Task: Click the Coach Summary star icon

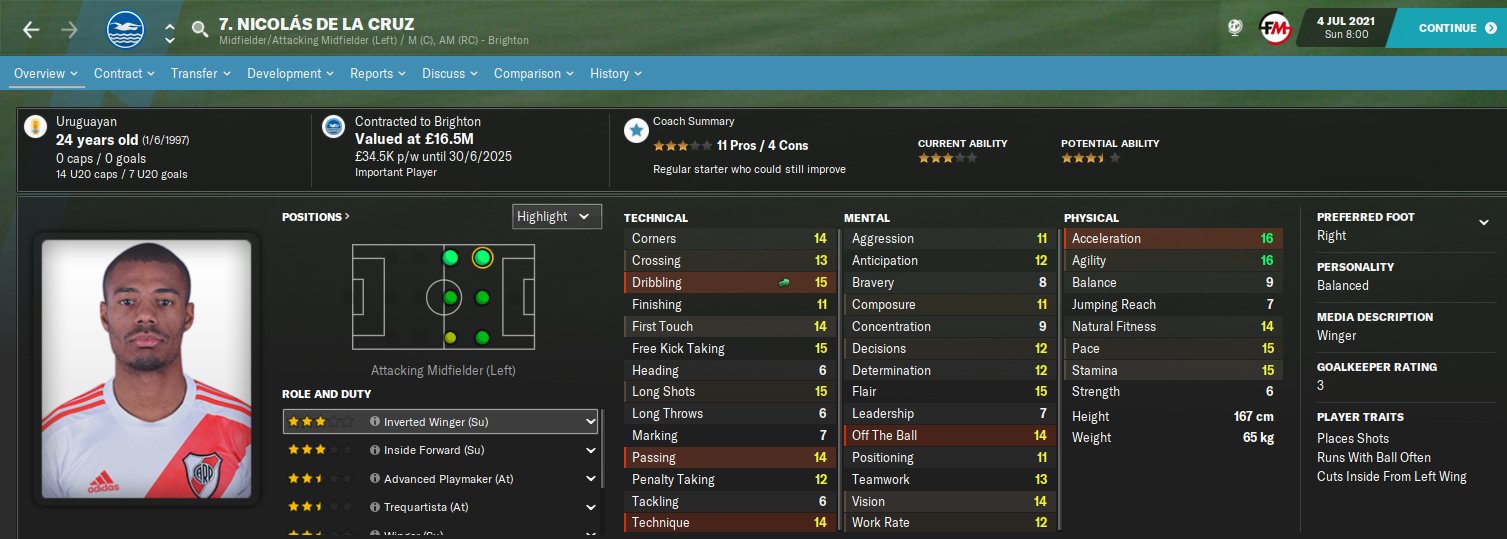Action: coord(634,130)
